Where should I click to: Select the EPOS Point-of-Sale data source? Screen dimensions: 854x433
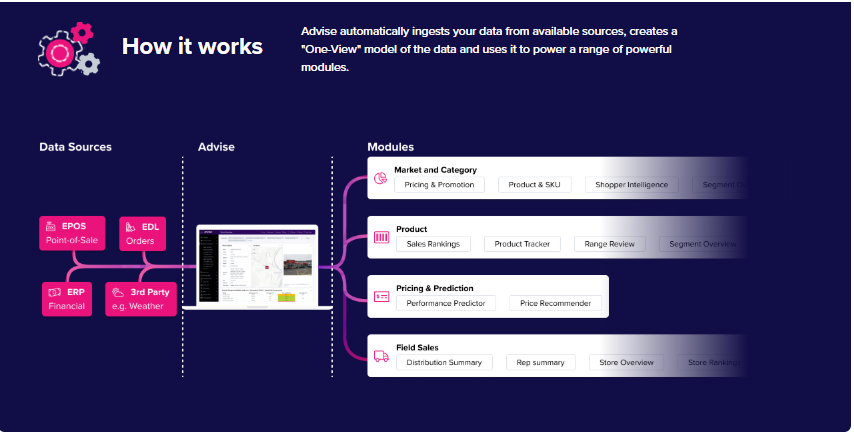tap(72, 233)
